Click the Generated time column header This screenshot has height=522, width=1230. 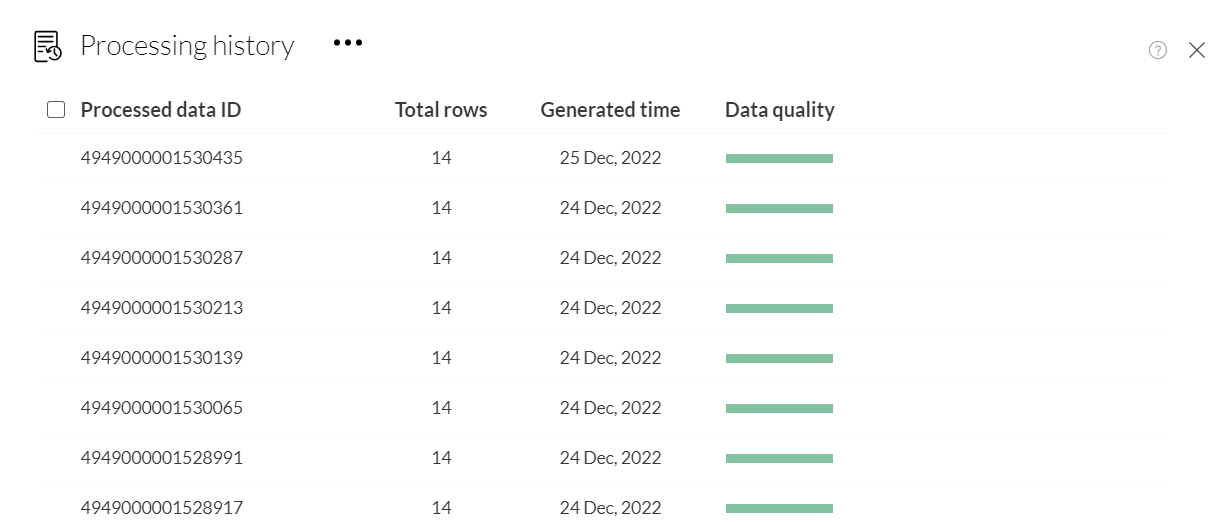(610, 110)
